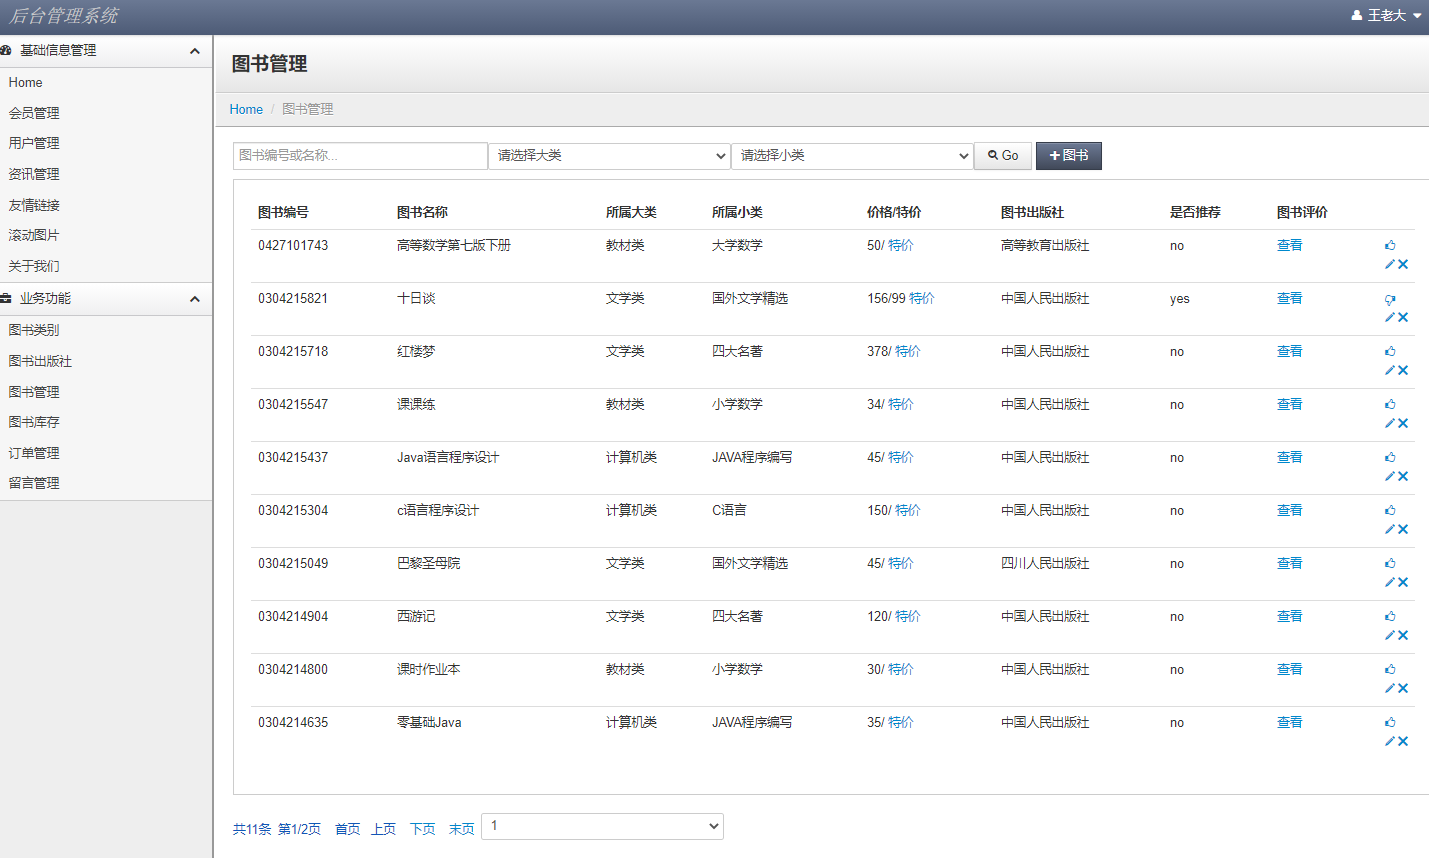Image resolution: width=1429 pixels, height=858 pixels.
Task: Select 订单管理 in the sidebar
Action: 33,452
